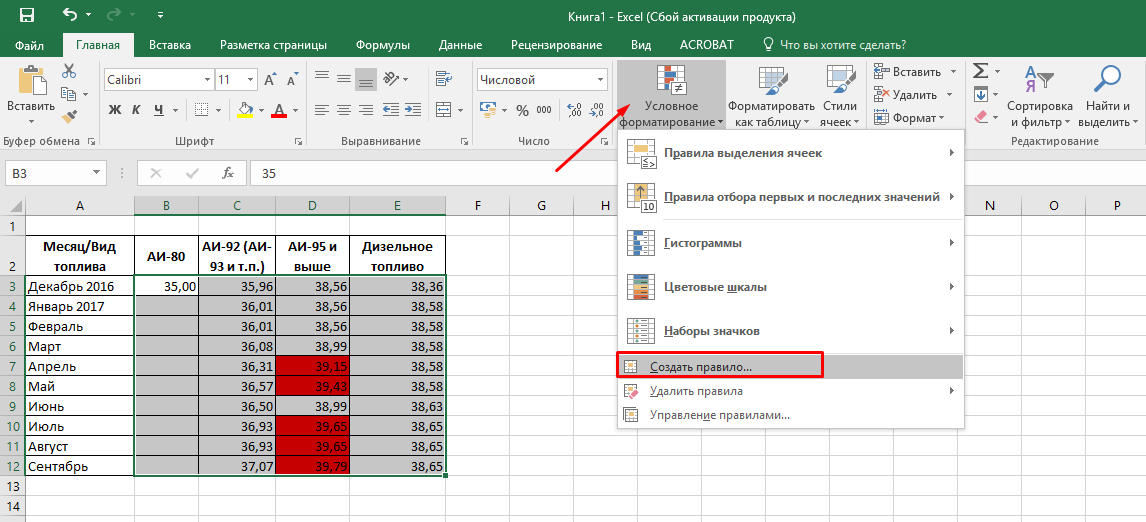Click decrease indent icon
This screenshot has width=1146, height=522.
click(x=390, y=110)
